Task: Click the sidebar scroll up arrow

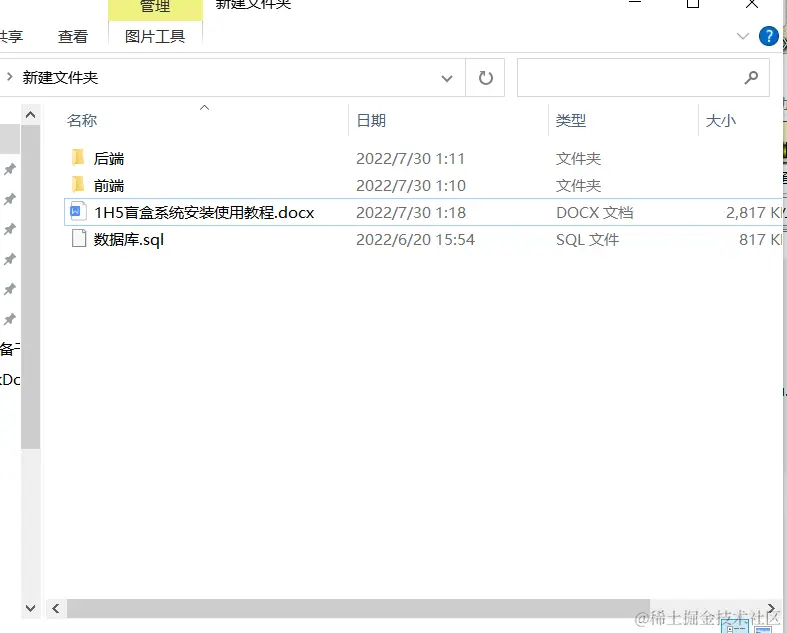Action: (30, 115)
